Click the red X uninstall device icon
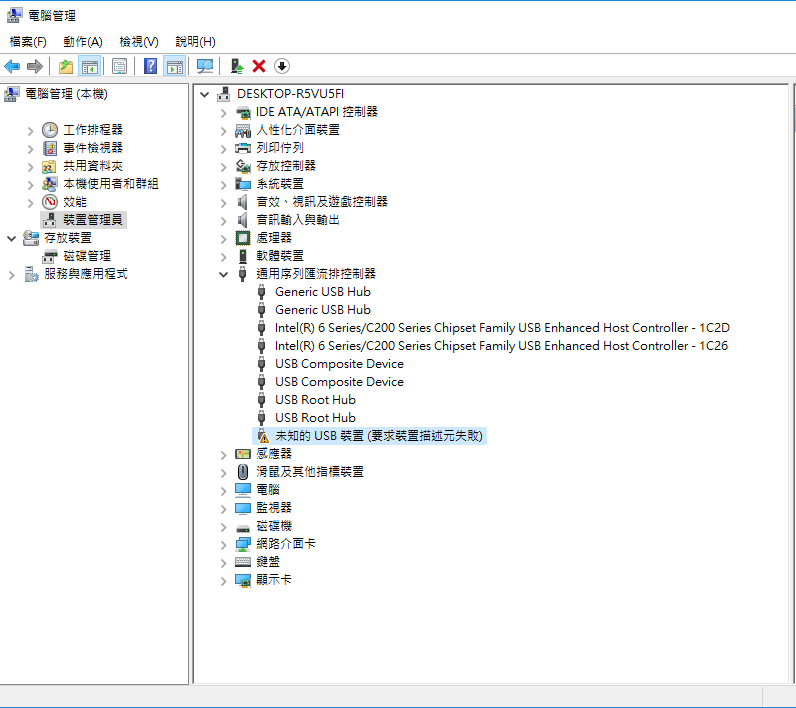Screen dimensions: 796x708 (259, 66)
